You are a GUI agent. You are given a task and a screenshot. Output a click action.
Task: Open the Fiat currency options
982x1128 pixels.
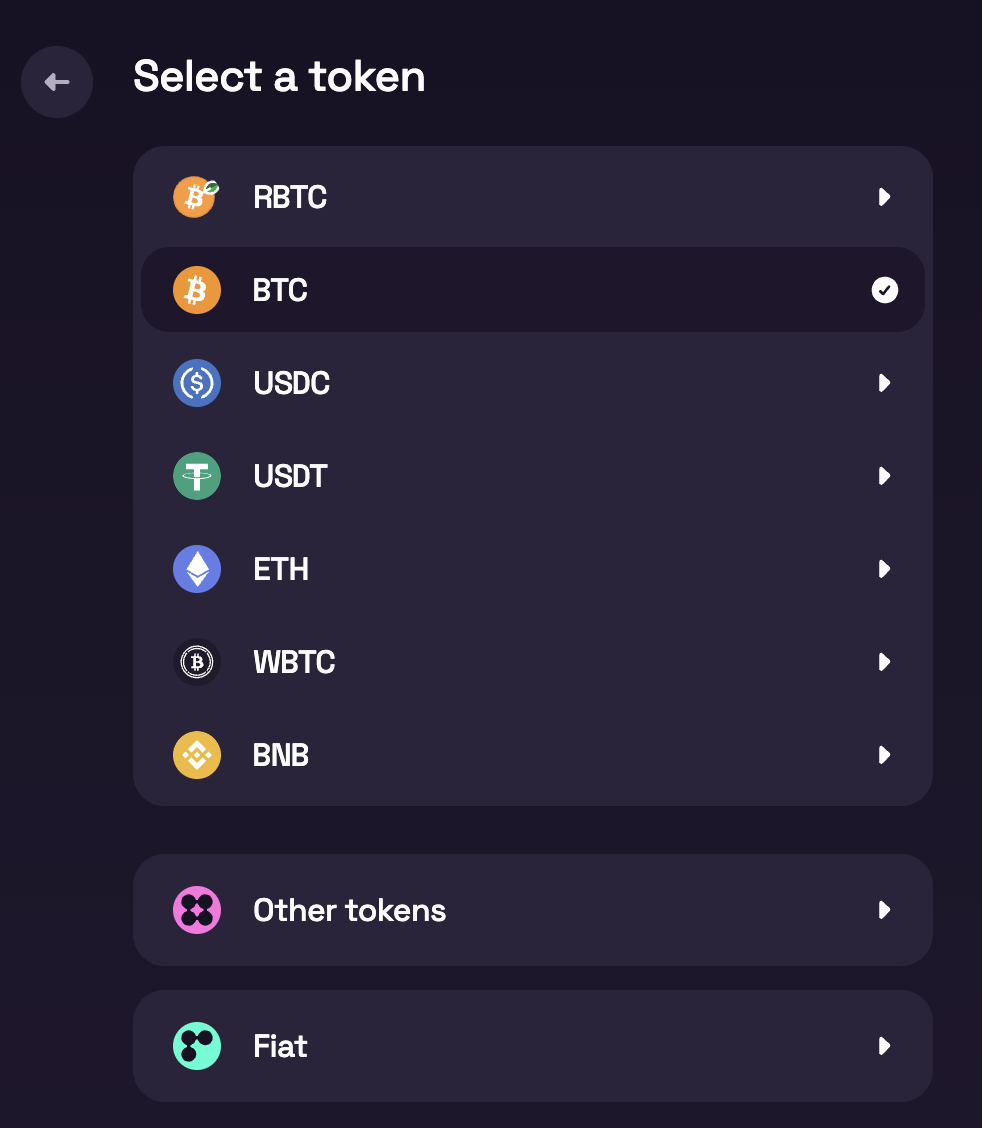click(884, 1046)
